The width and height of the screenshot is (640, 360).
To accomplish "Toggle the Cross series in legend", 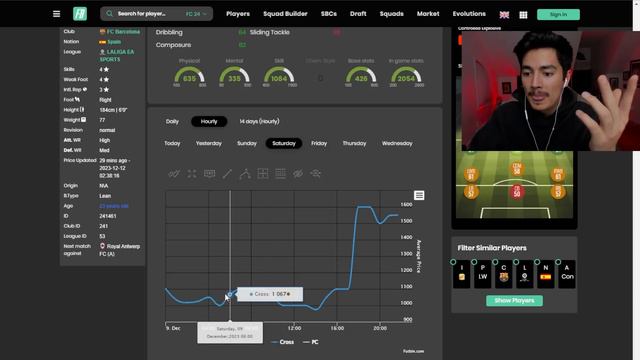I will [x=282, y=342].
